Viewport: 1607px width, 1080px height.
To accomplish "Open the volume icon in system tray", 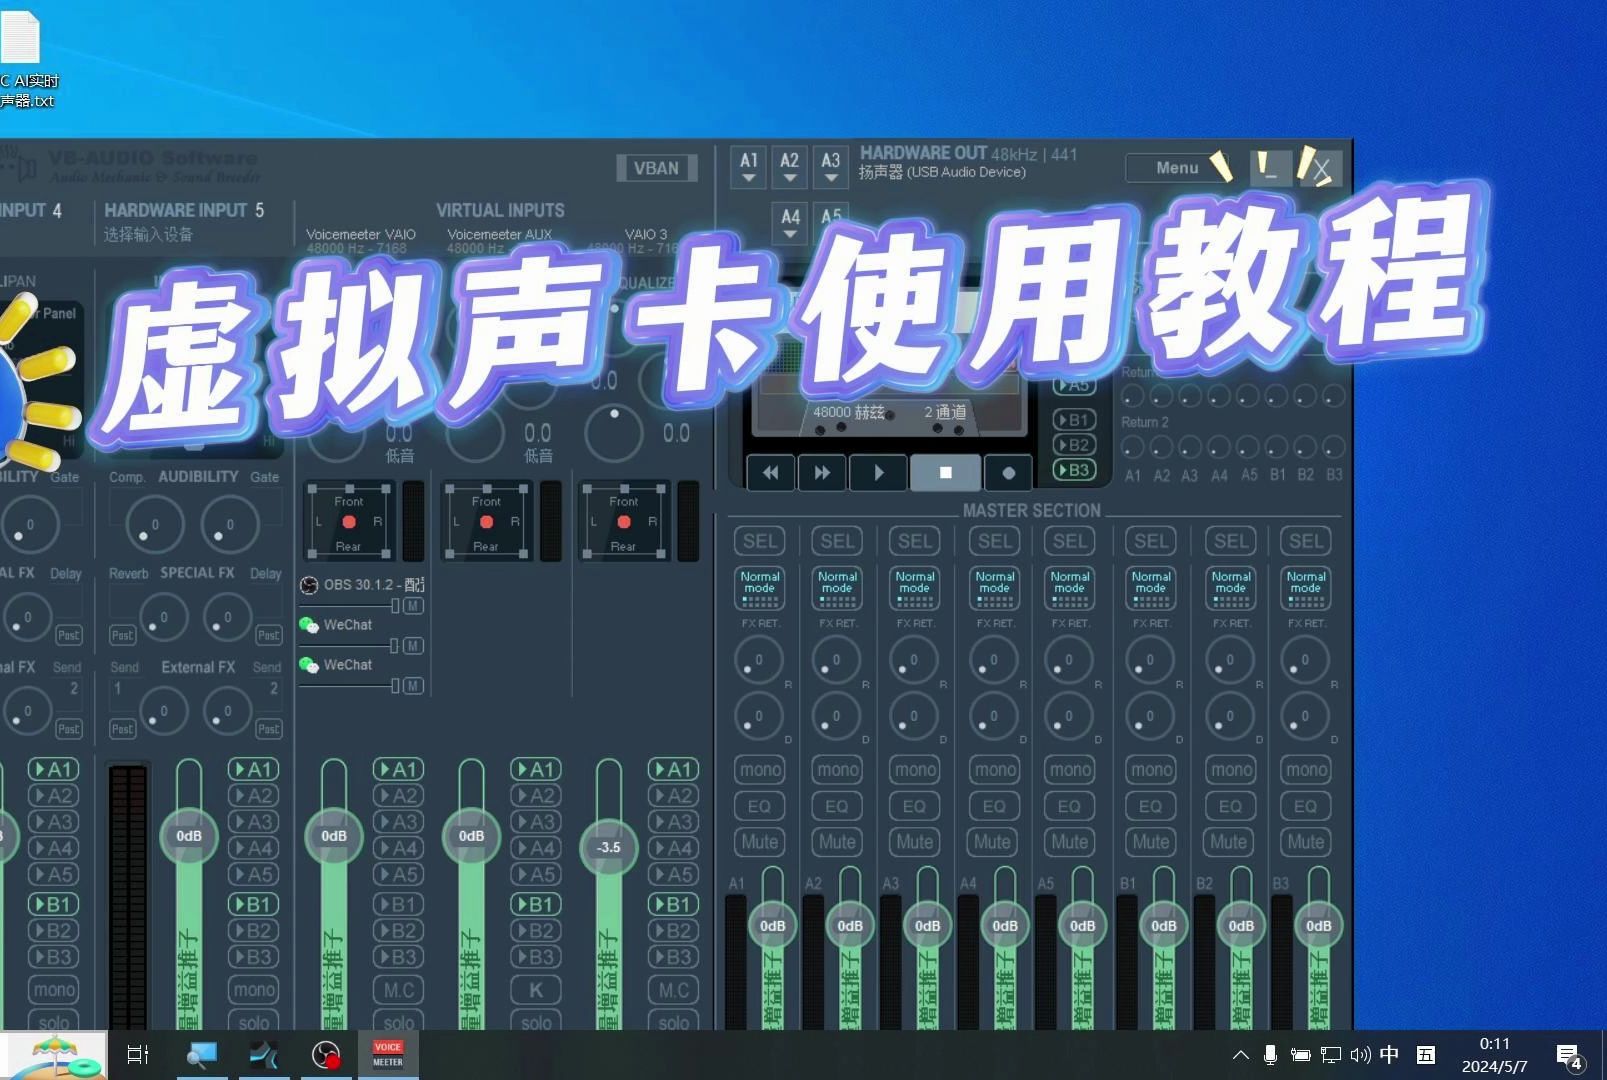I will coord(1360,1055).
